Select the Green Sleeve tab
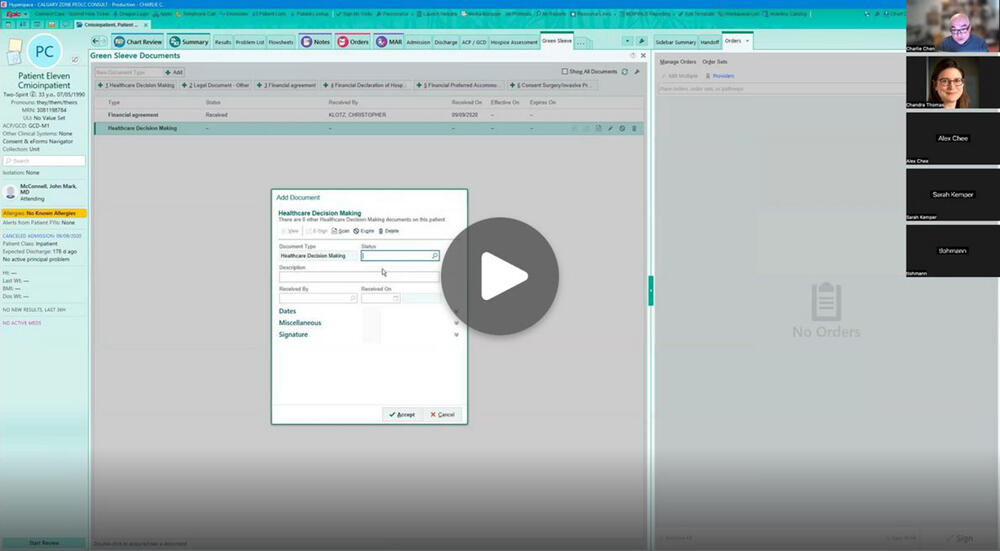Viewport: 1000px width, 551px height. 557,41
